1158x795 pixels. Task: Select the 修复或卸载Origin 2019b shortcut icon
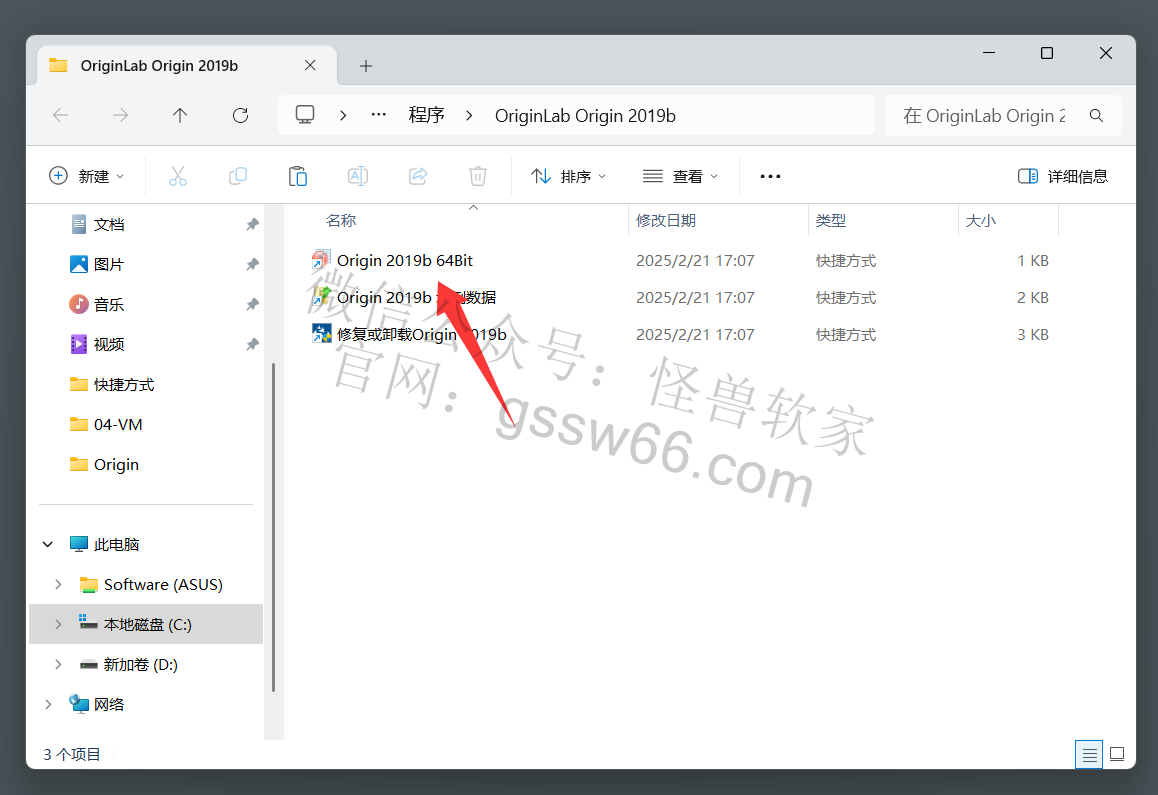pos(321,334)
